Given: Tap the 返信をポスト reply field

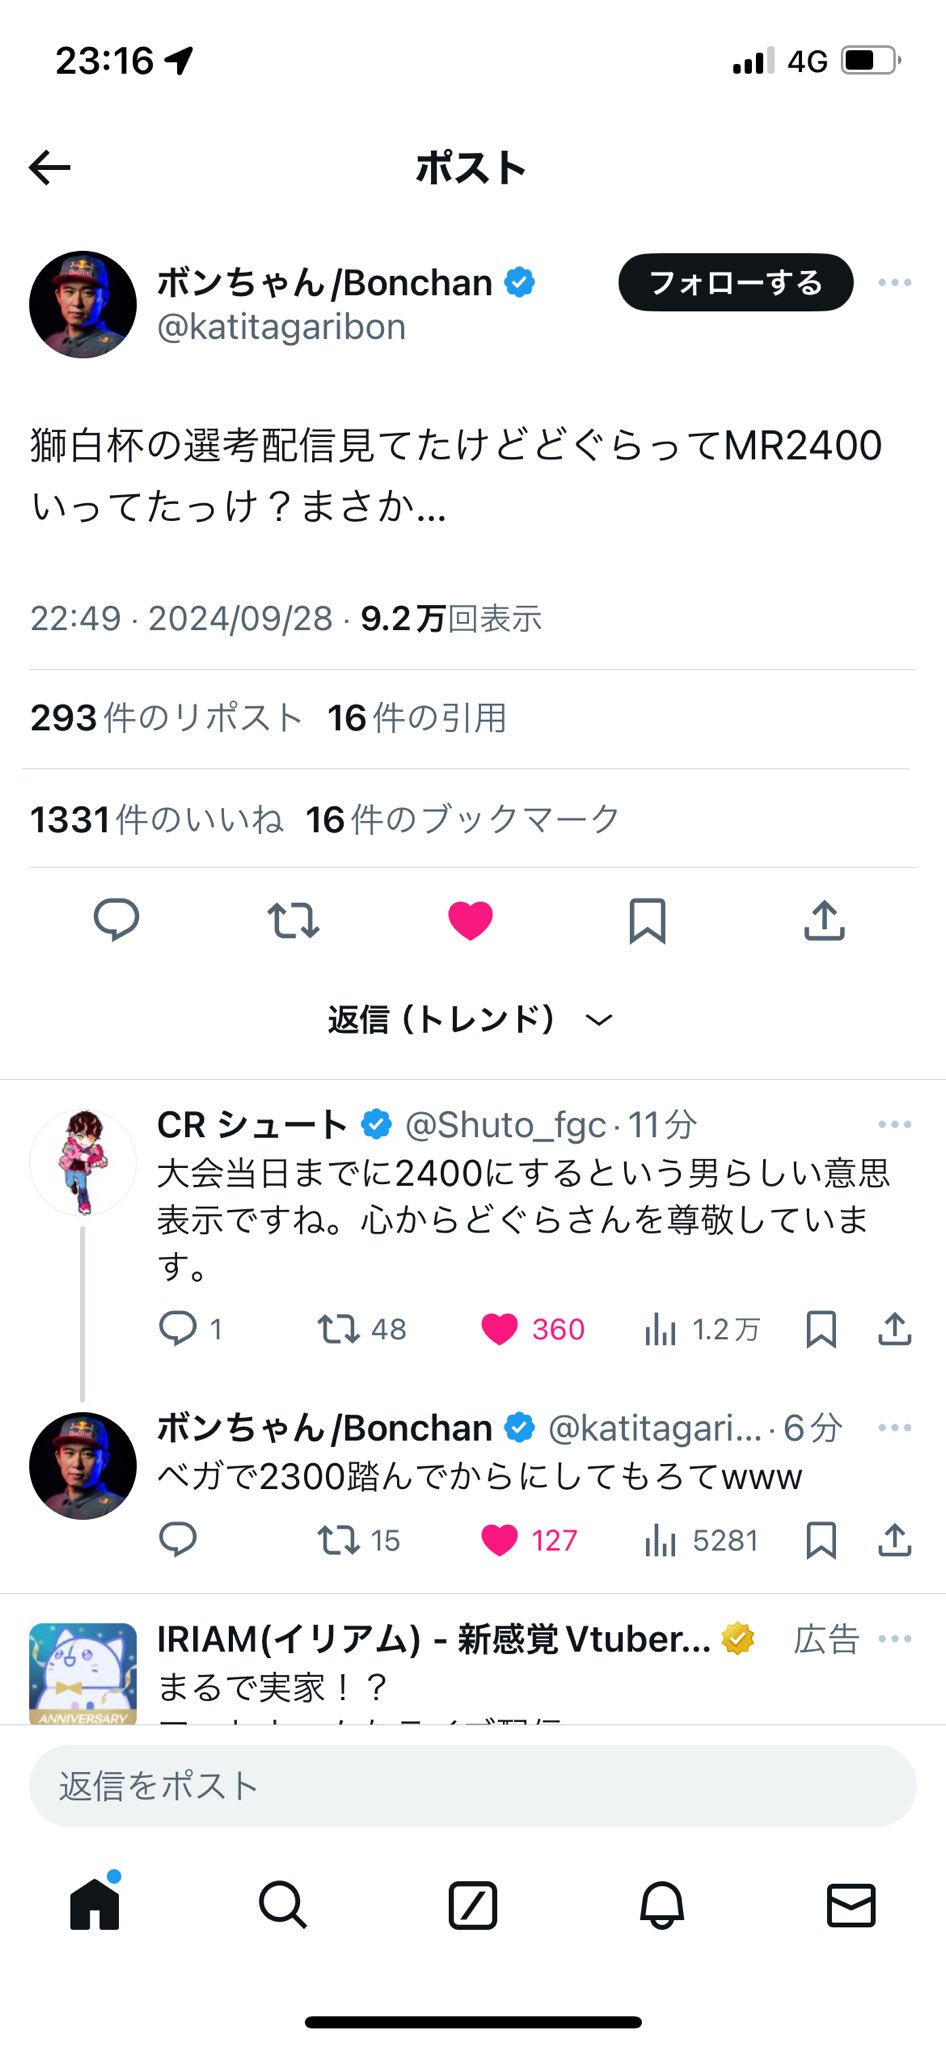Looking at the screenshot, I should pyautogui.click(x=472, y=1786).
